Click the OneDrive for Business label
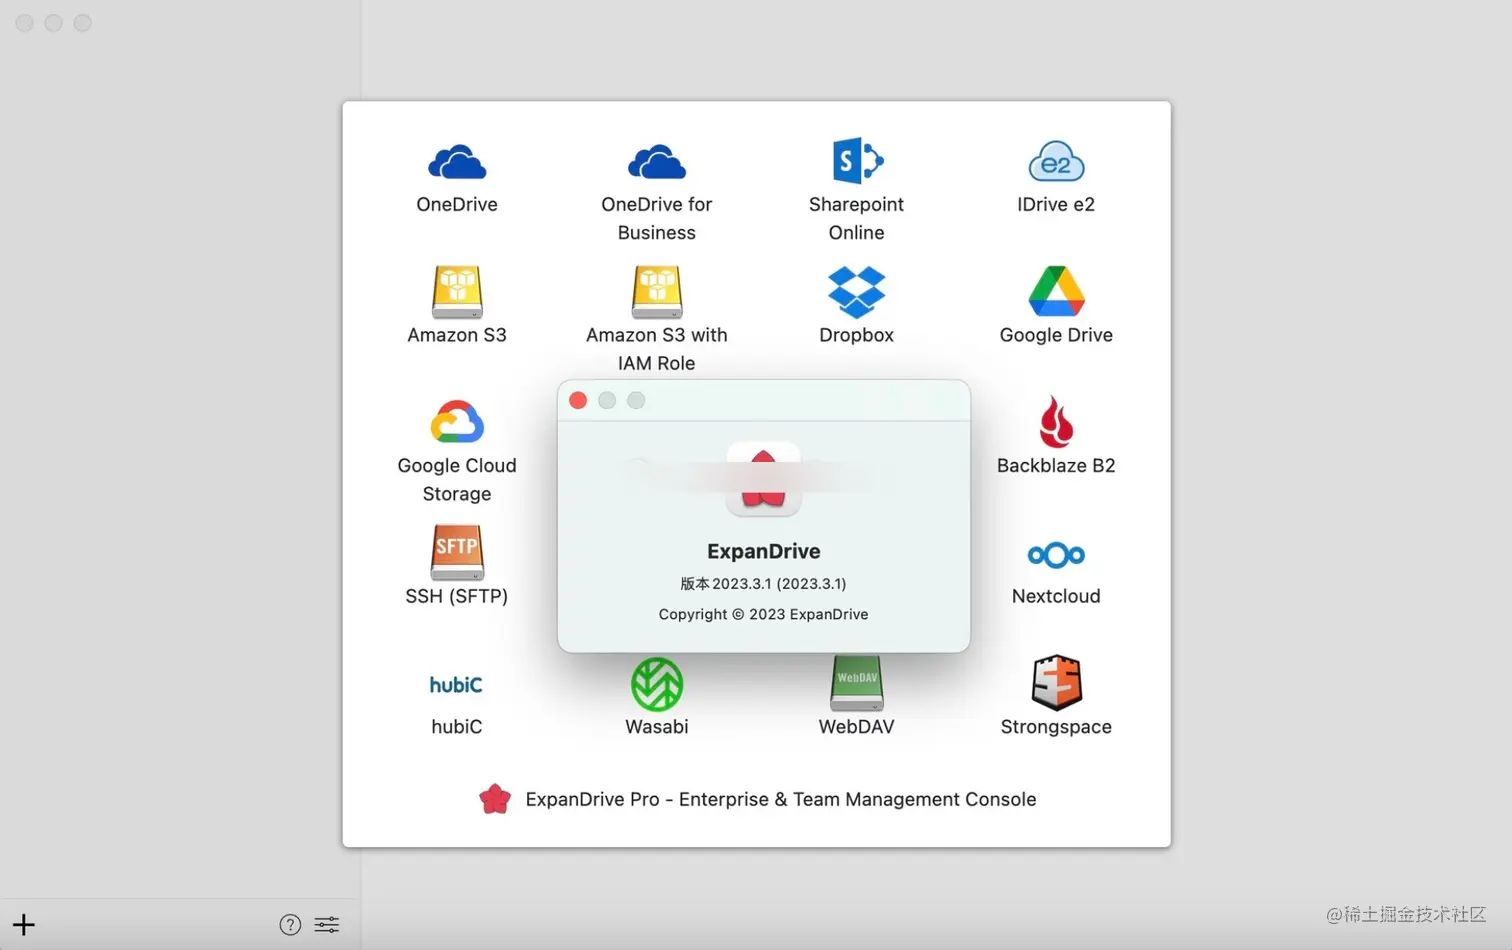 point(657,218)
